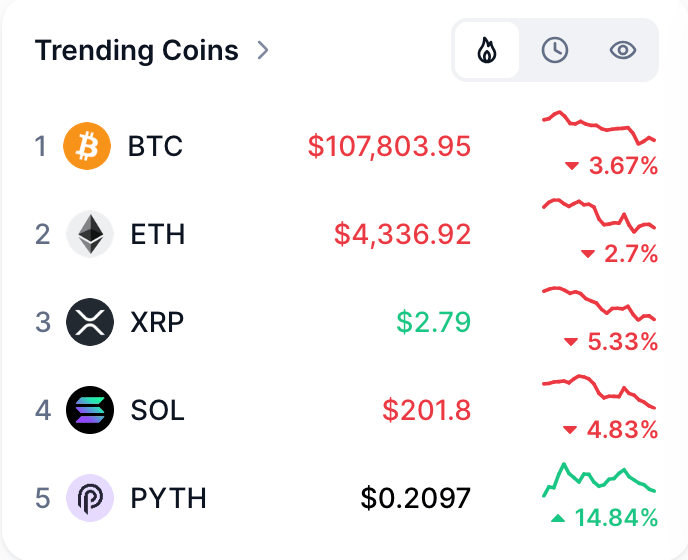Click the Bitcoin coin logo
The width and height of the screenshot is (688, 560).
(87, 147)
